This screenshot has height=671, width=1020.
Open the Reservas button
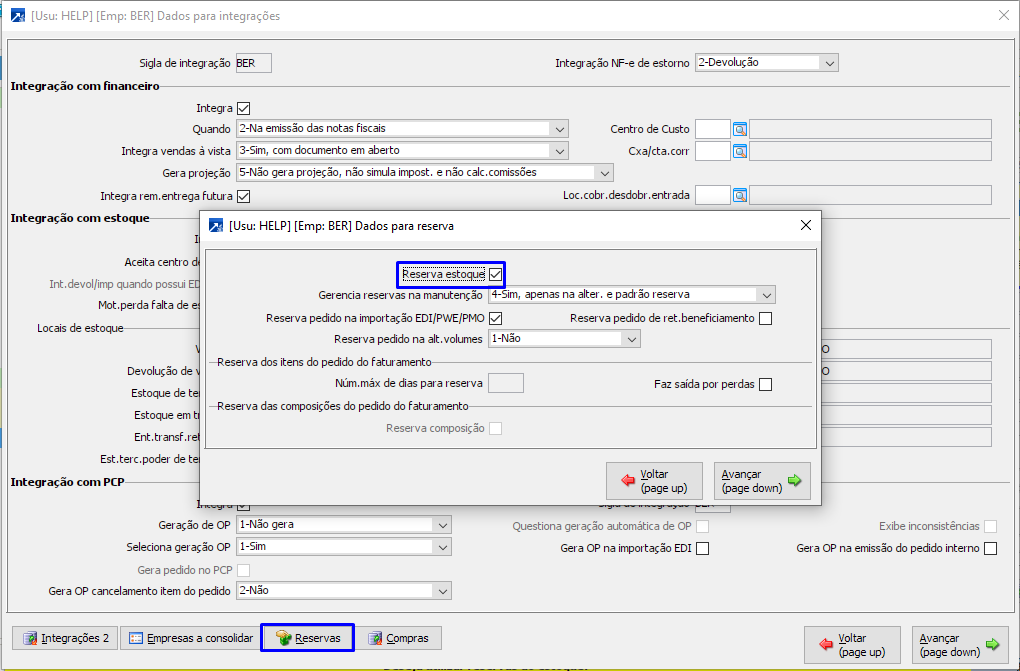tap(308, 638)
